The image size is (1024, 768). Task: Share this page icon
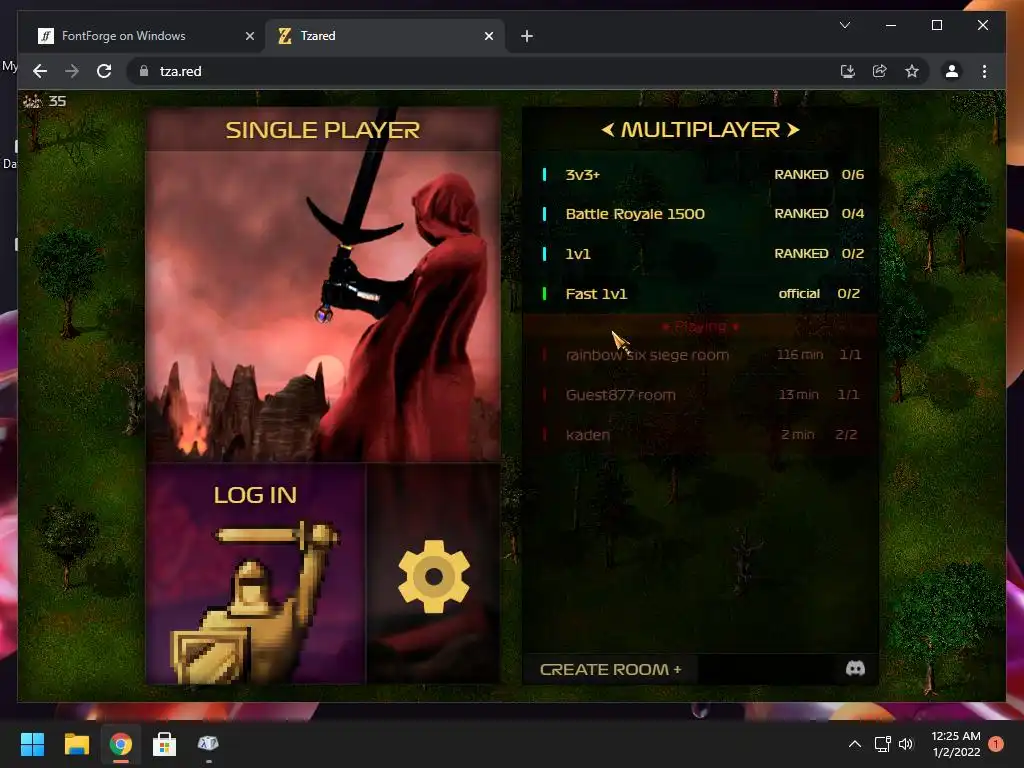click(x=880, y=71)
